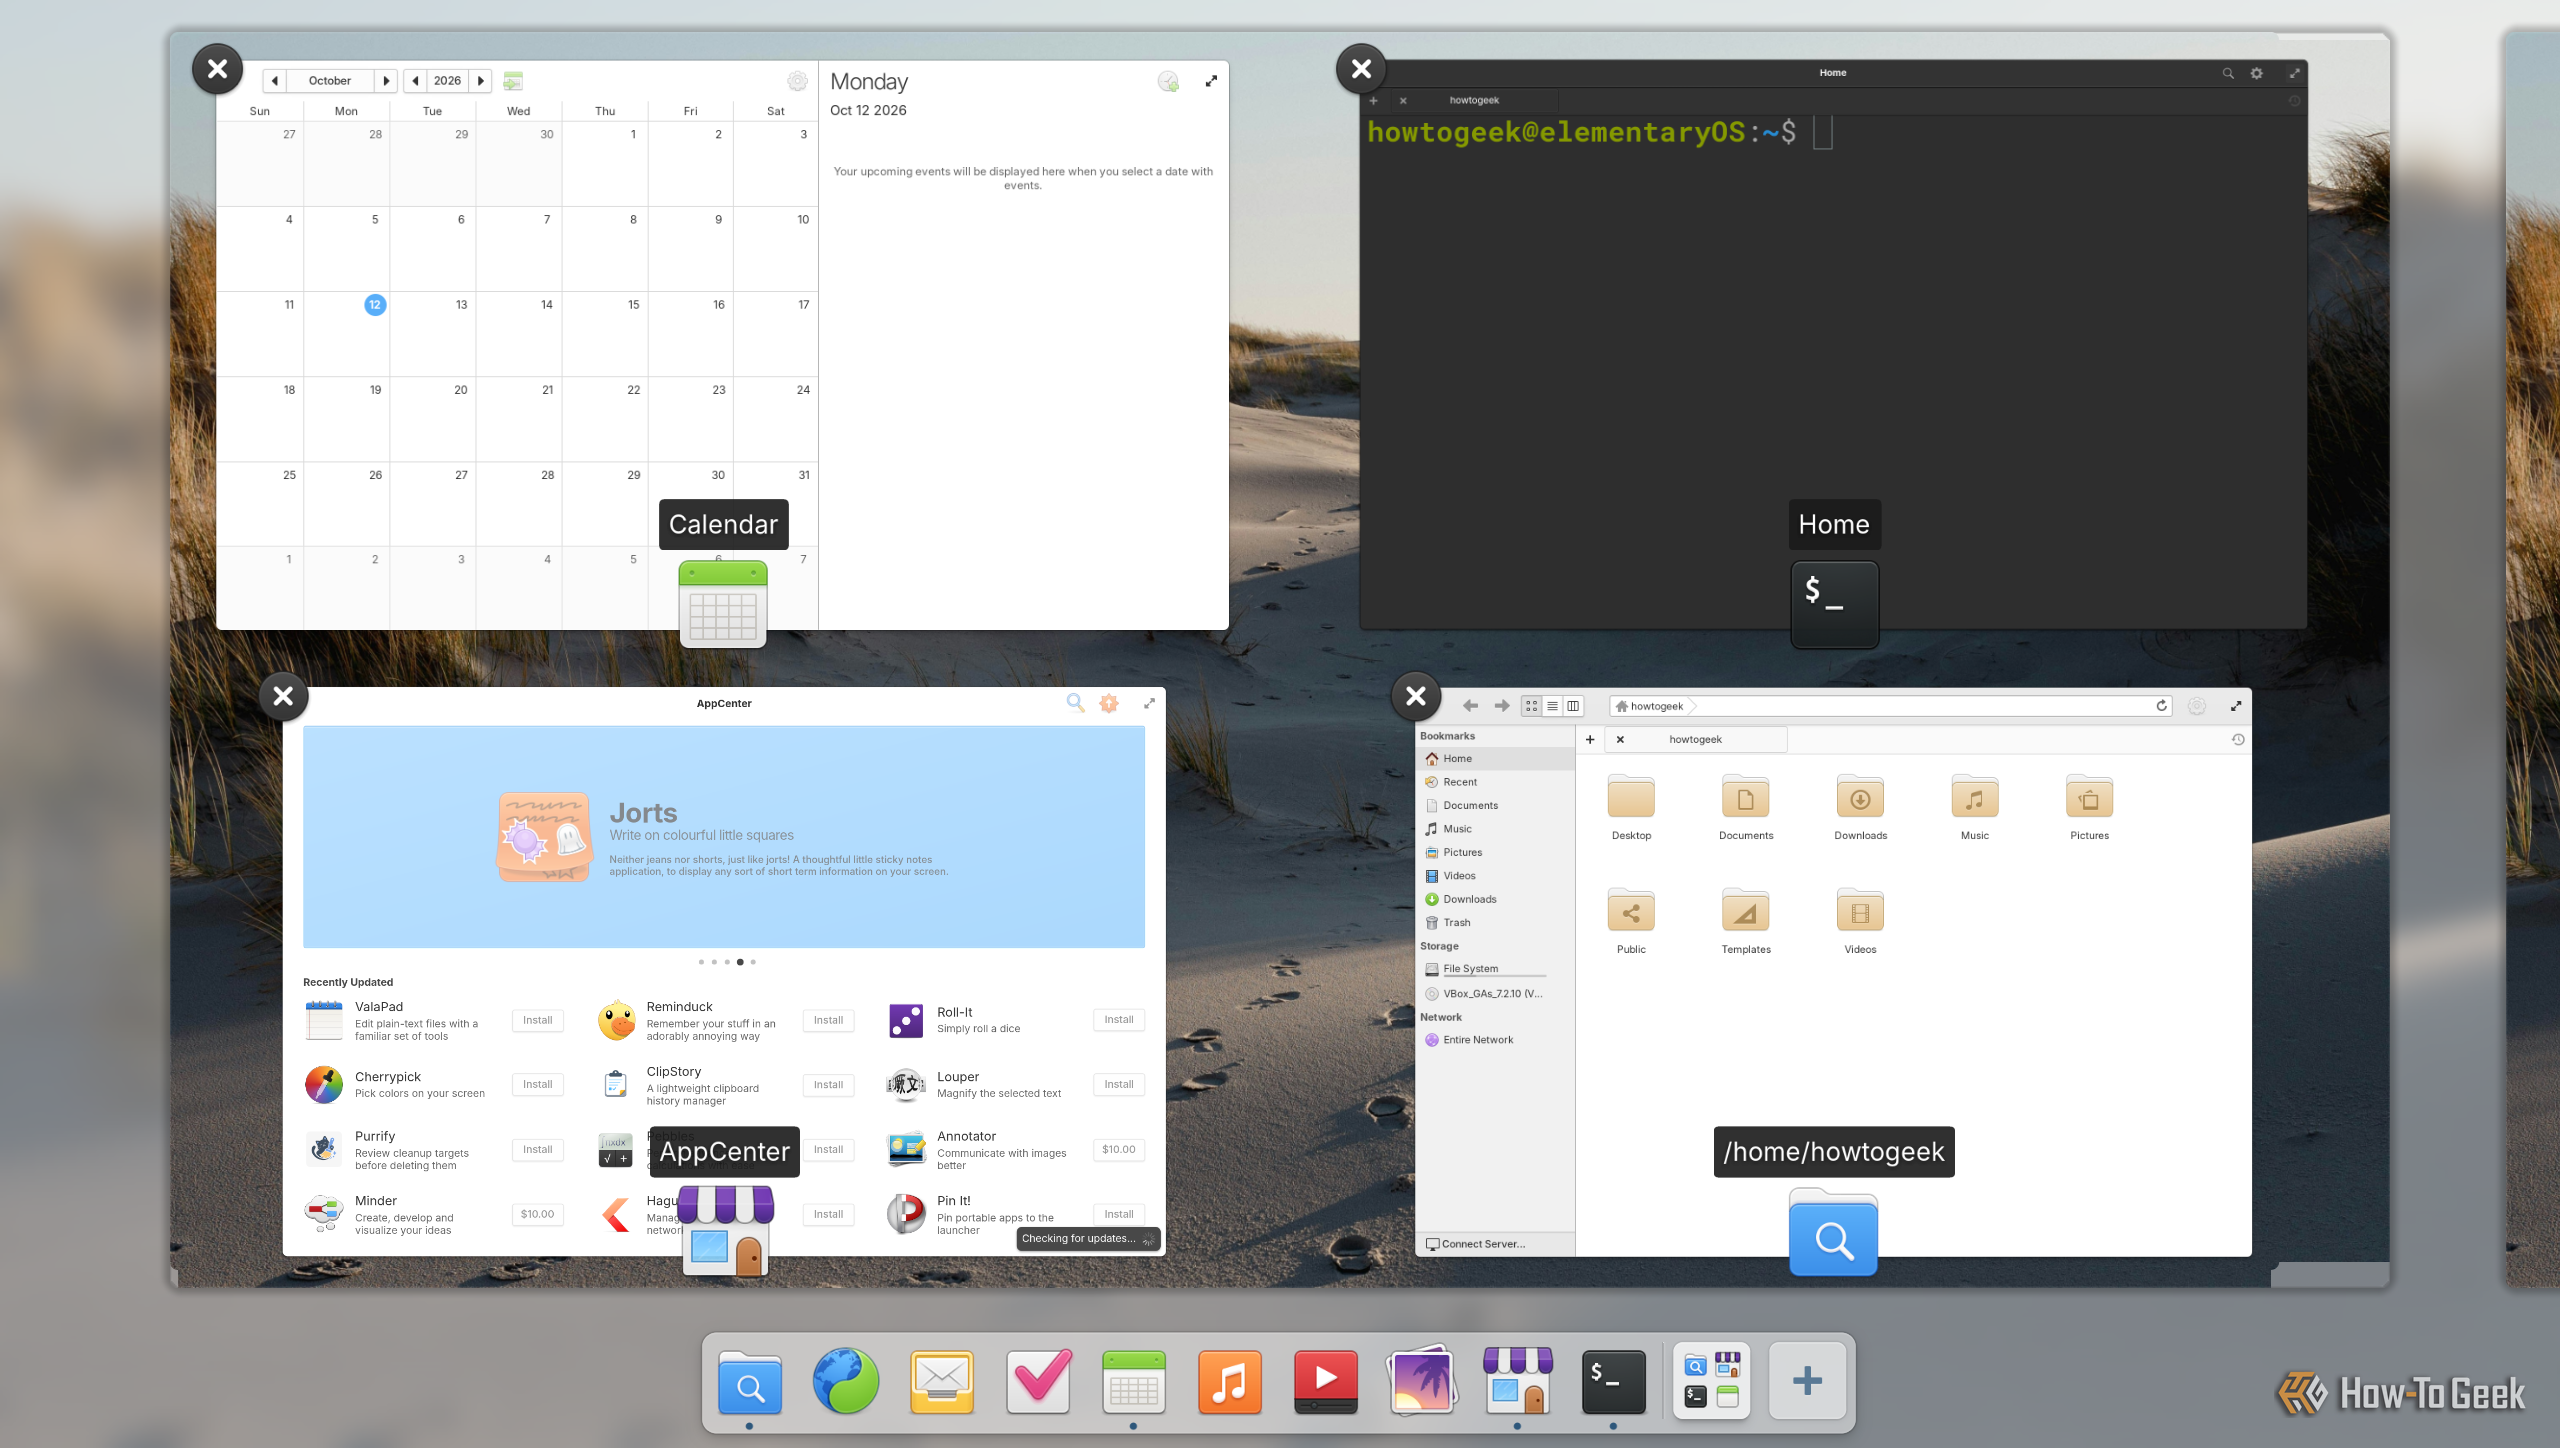The image size is (2560, 1448).
Task: Open File System under Storage
Action: 1494,969
